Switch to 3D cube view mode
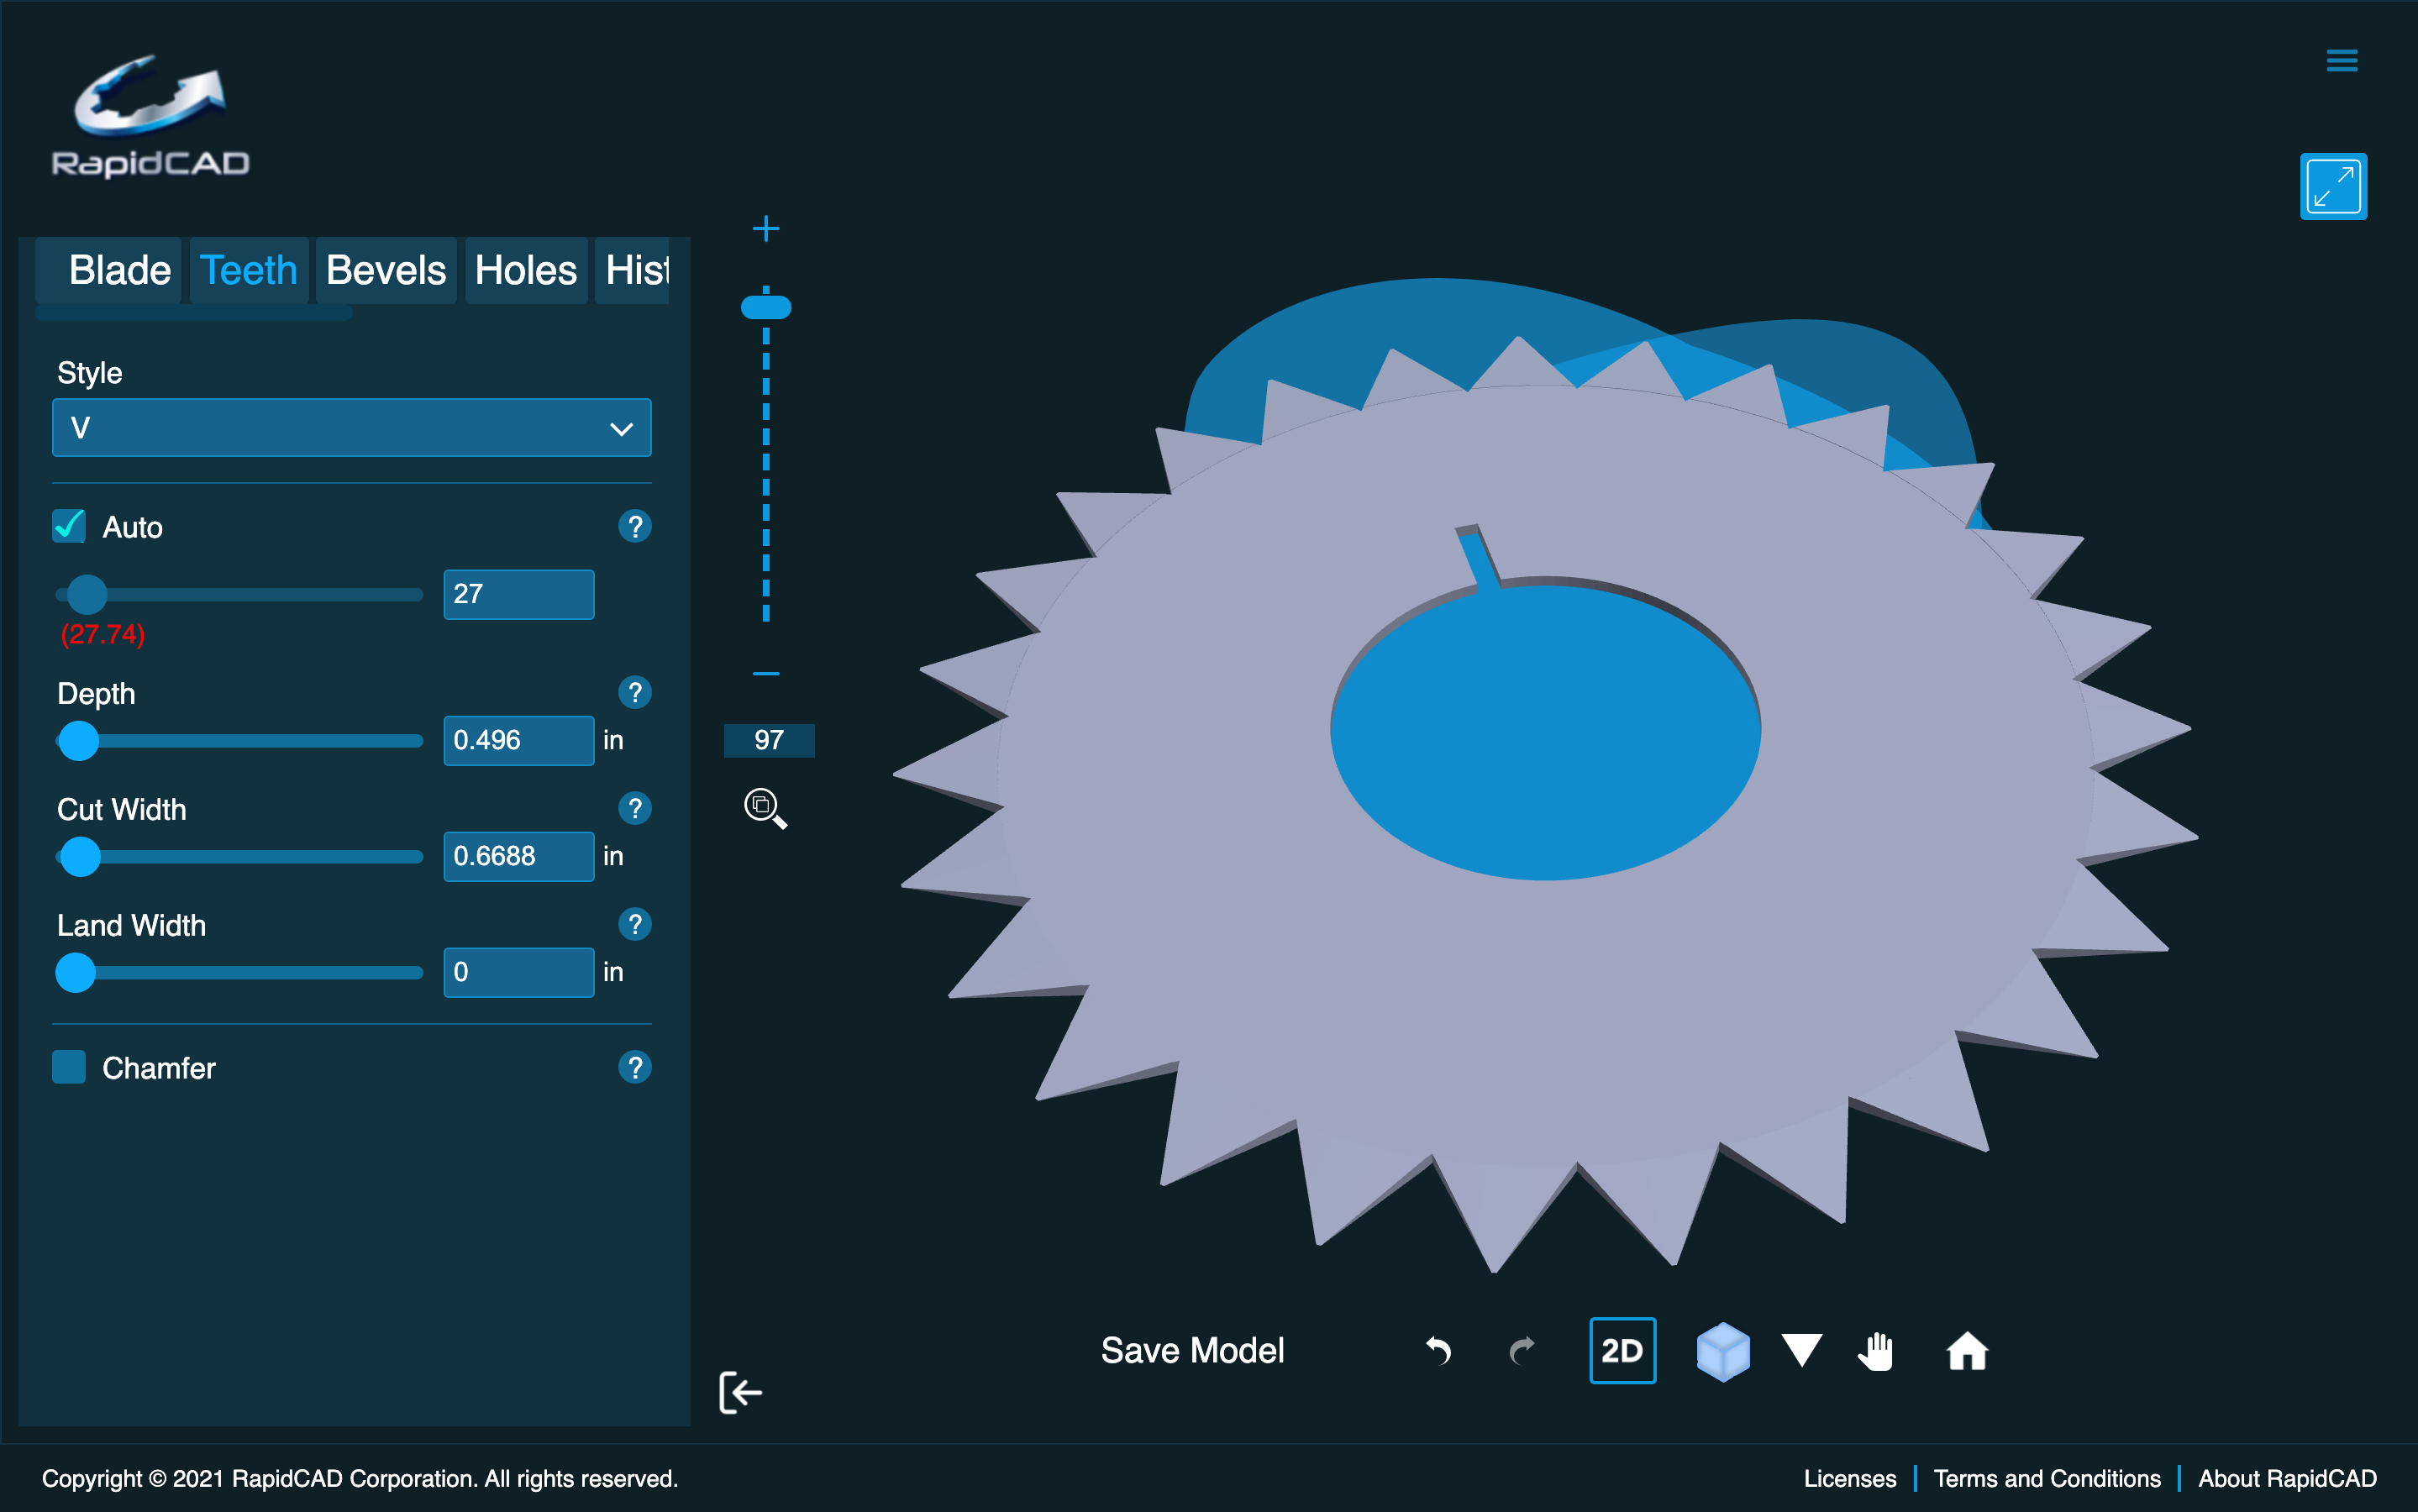This screenshot has height=1512, width=2418. (x=1723, y=1350)
